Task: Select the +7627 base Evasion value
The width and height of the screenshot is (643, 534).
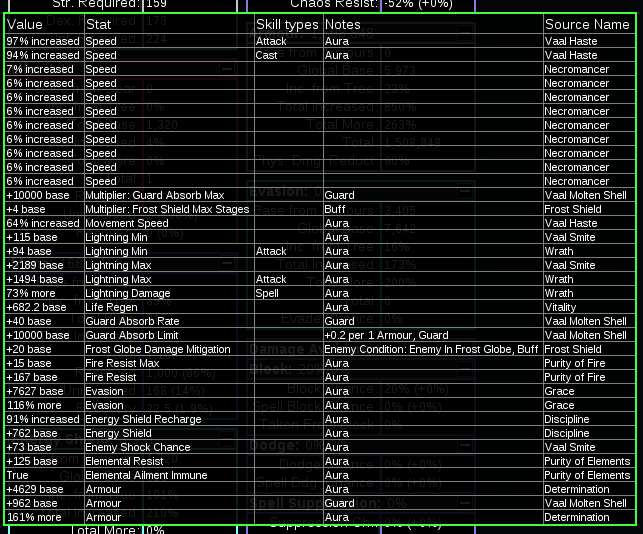Action: [x=35, y=391]
